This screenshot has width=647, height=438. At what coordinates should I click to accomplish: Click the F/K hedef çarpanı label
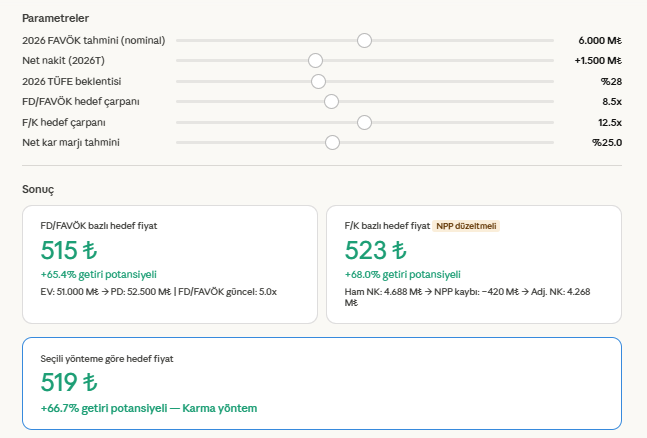click(x=64, y=123)
